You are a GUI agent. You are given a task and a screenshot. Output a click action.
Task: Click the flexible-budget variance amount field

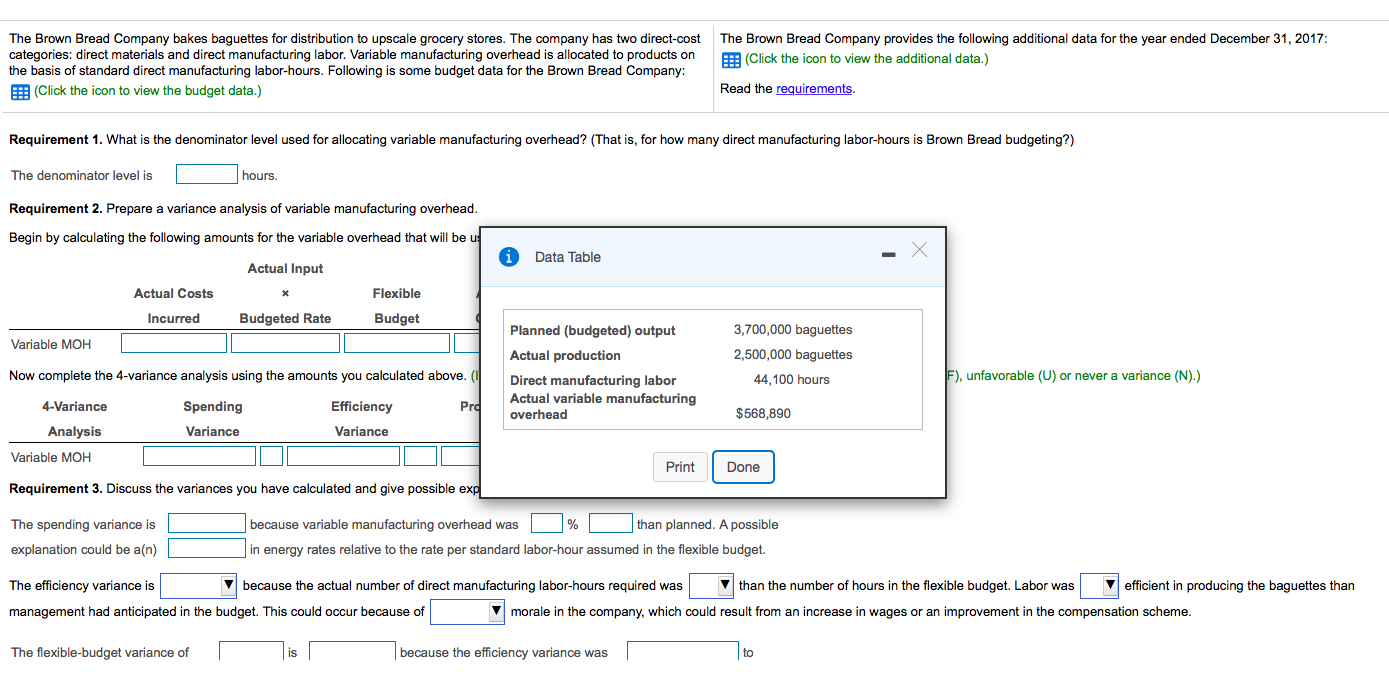tap(250, 652)
